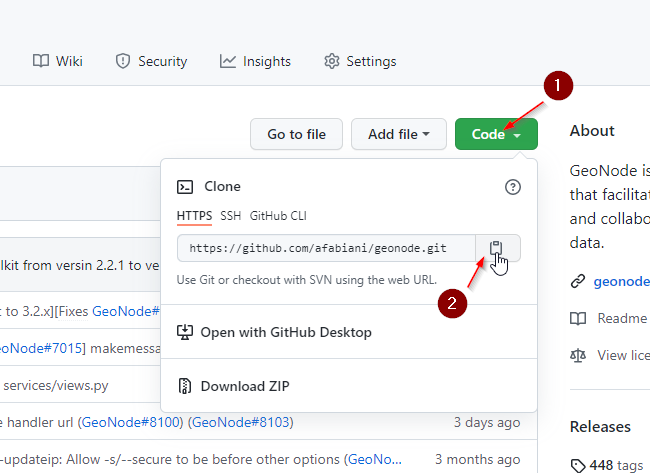Click the Go to file button
This screenshot has height=473, width=650.
click(296, 134)
